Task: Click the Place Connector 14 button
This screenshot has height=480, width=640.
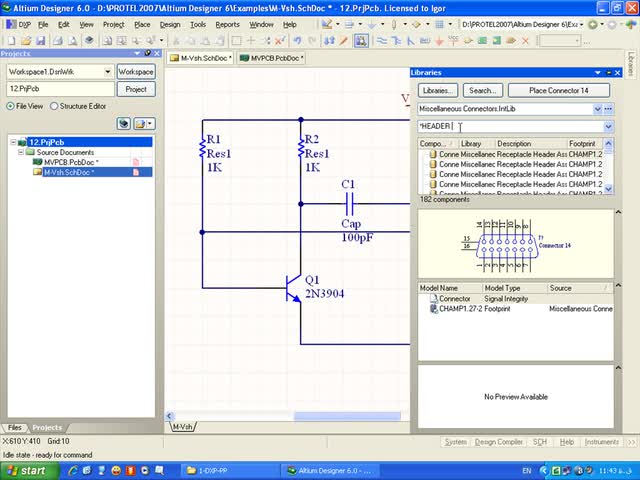Action: click(558, 90)
